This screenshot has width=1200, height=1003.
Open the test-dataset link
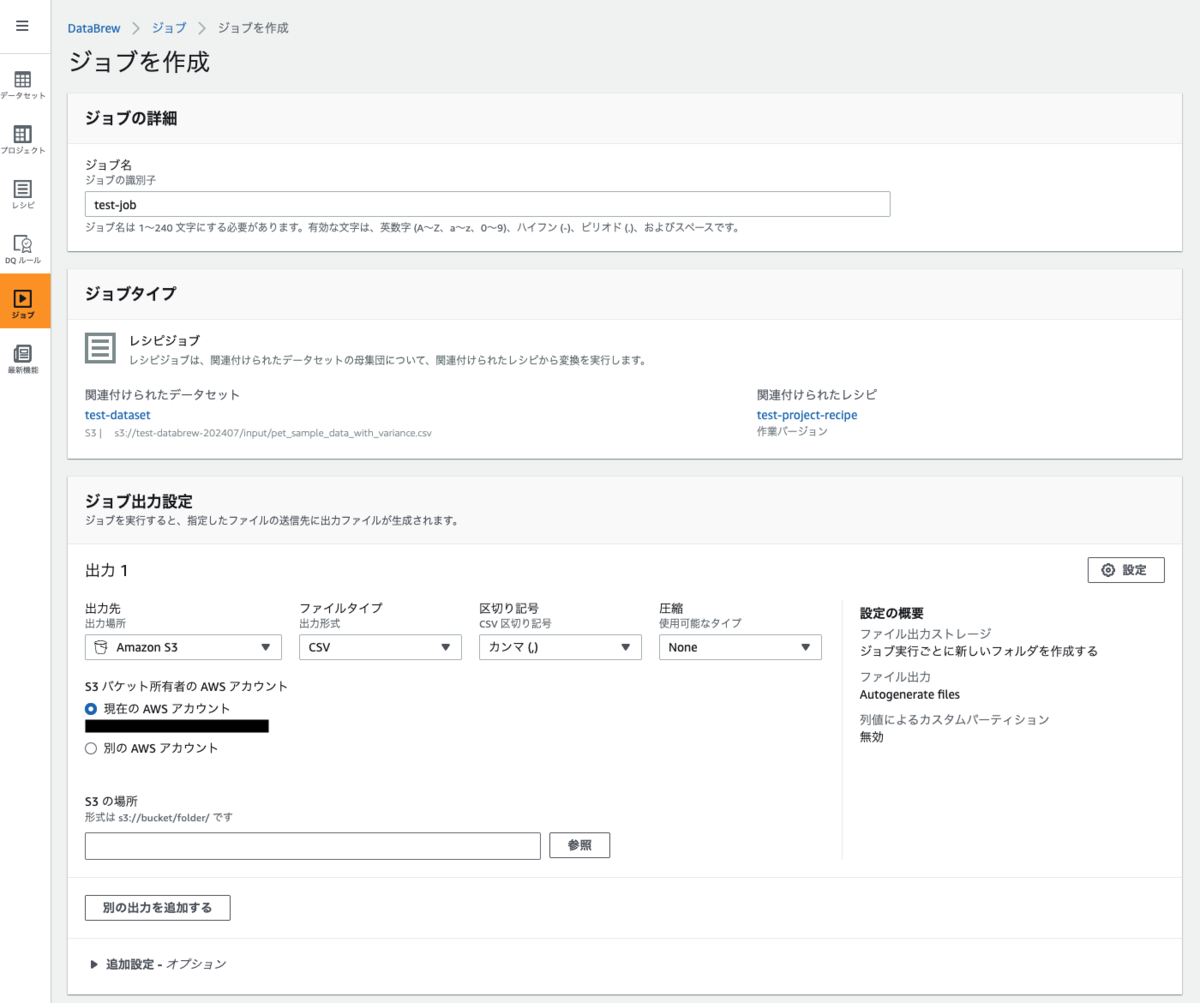tap(118, 414)
